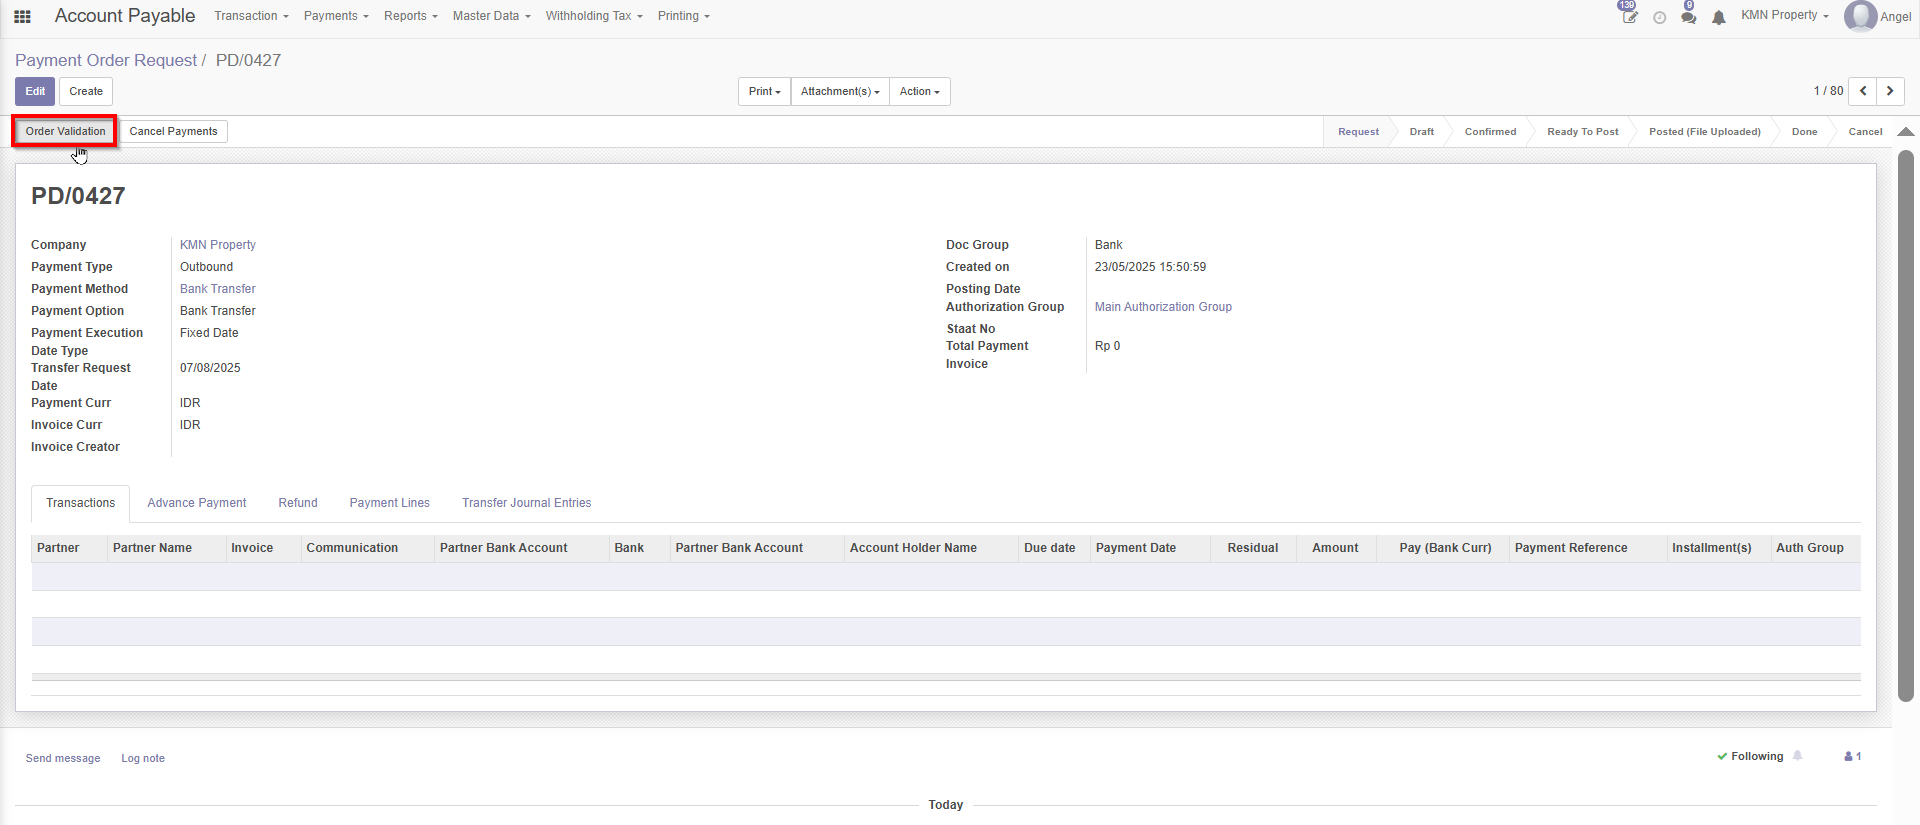The height and width of the screenshot is (825, 1920).
Task: Expand the Action dropdown button
Action: point(919,91)
